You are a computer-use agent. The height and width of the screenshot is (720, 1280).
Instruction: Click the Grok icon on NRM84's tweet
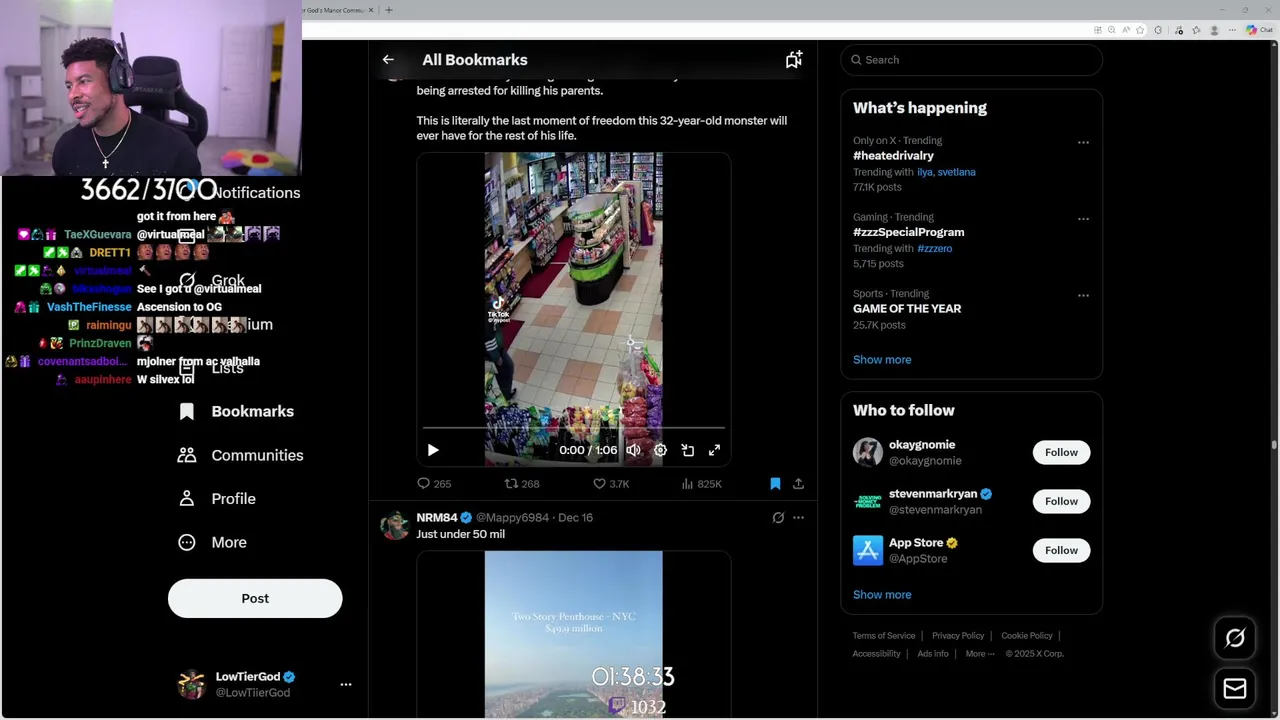(x=778, y=517)
